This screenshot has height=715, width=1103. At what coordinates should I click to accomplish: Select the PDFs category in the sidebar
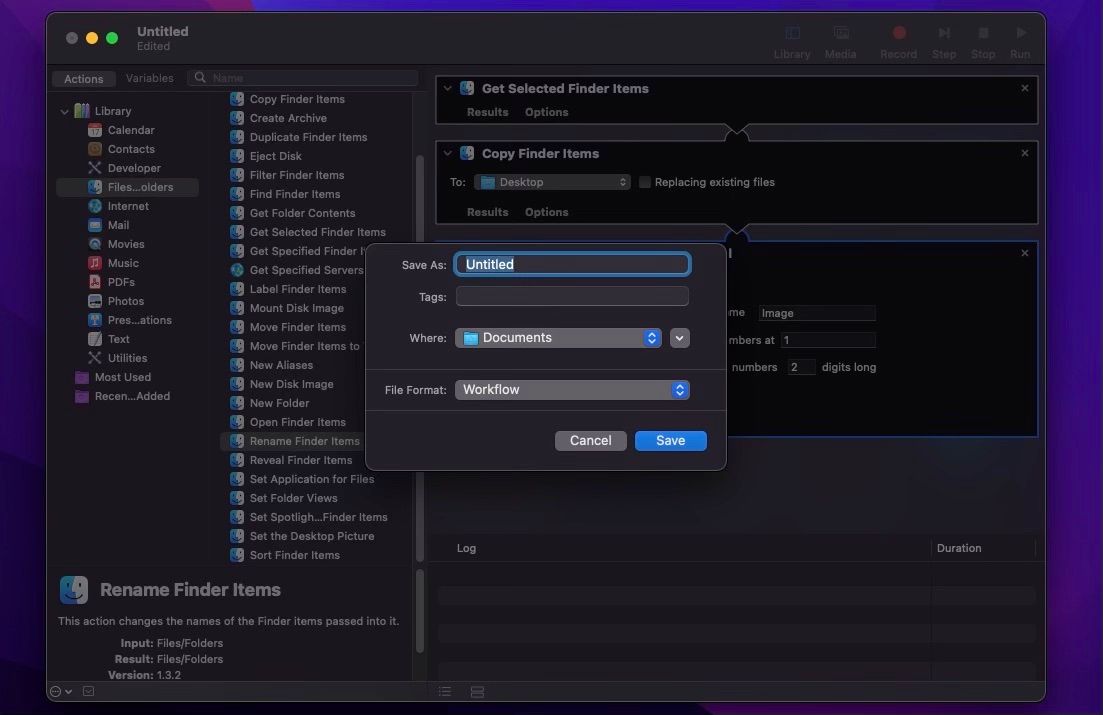121,281
